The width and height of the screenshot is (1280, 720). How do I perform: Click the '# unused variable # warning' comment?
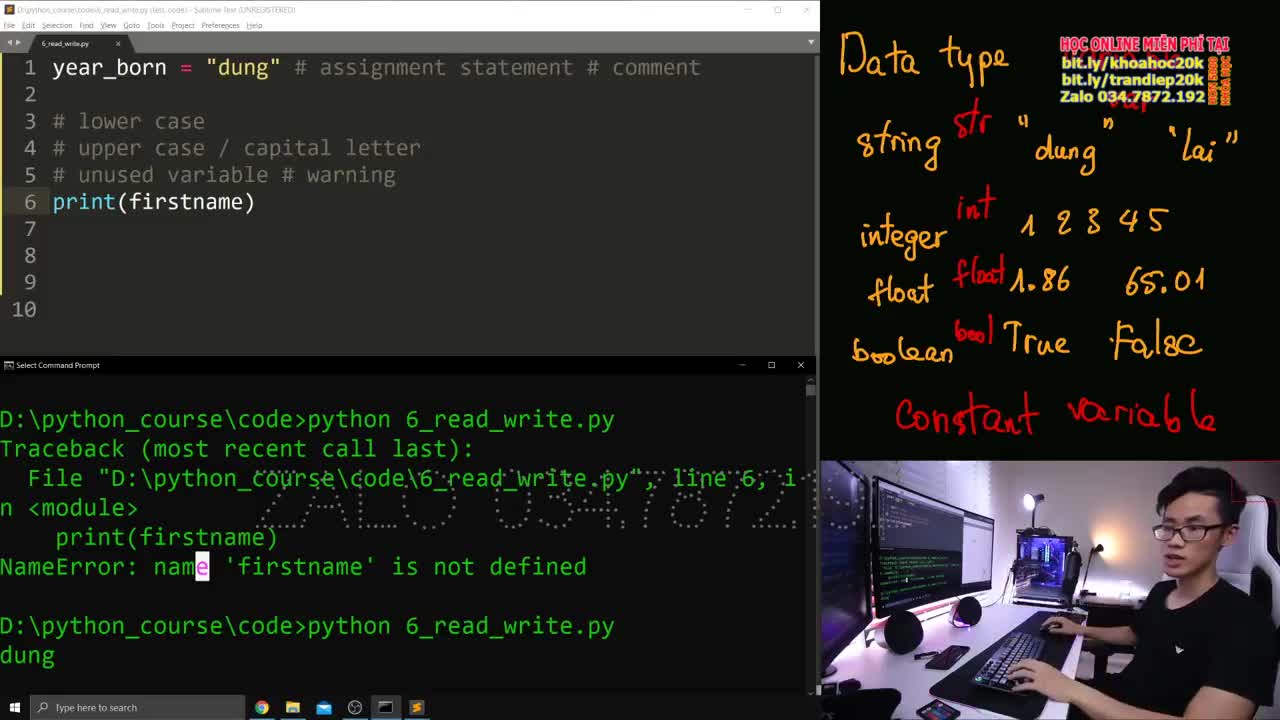(x=224, y=175)
